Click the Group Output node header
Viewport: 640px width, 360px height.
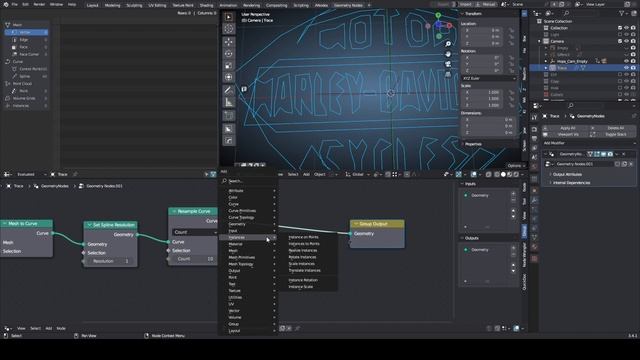point(377,224)
